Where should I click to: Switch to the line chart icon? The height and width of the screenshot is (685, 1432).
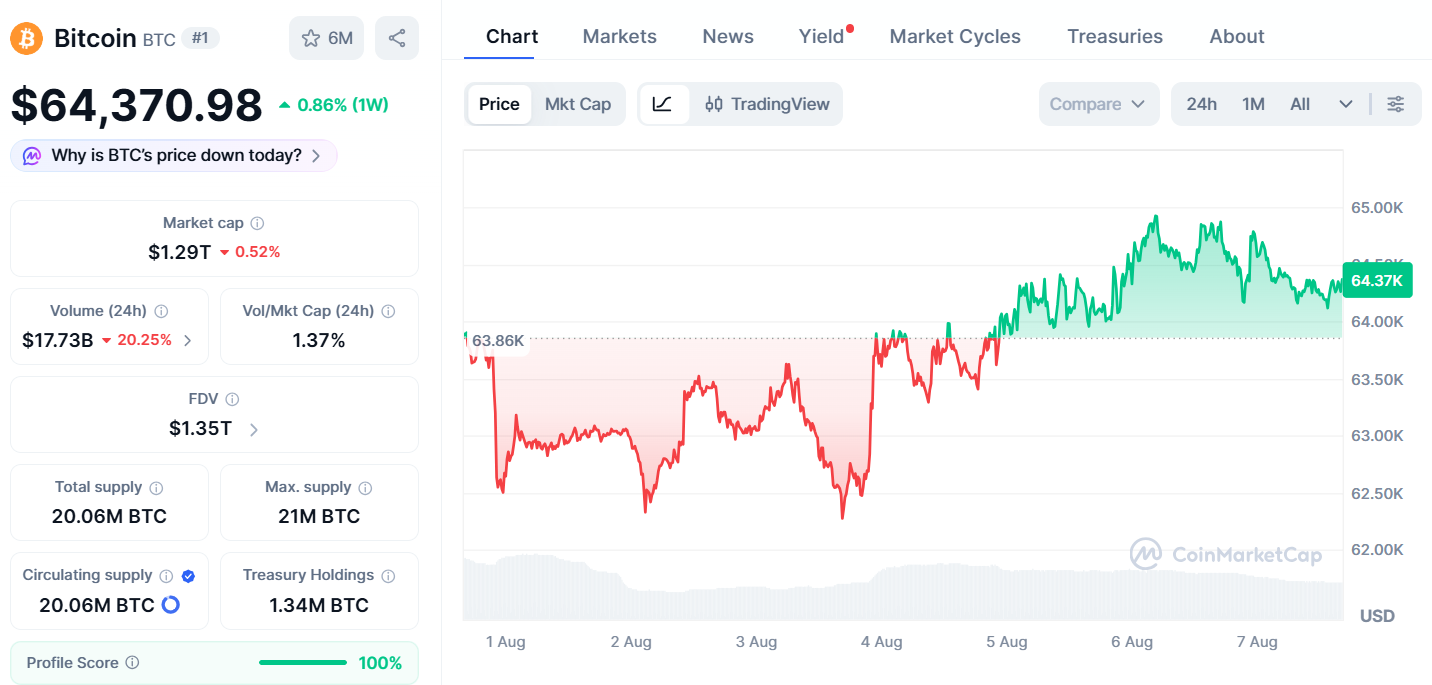pos(664,104)
